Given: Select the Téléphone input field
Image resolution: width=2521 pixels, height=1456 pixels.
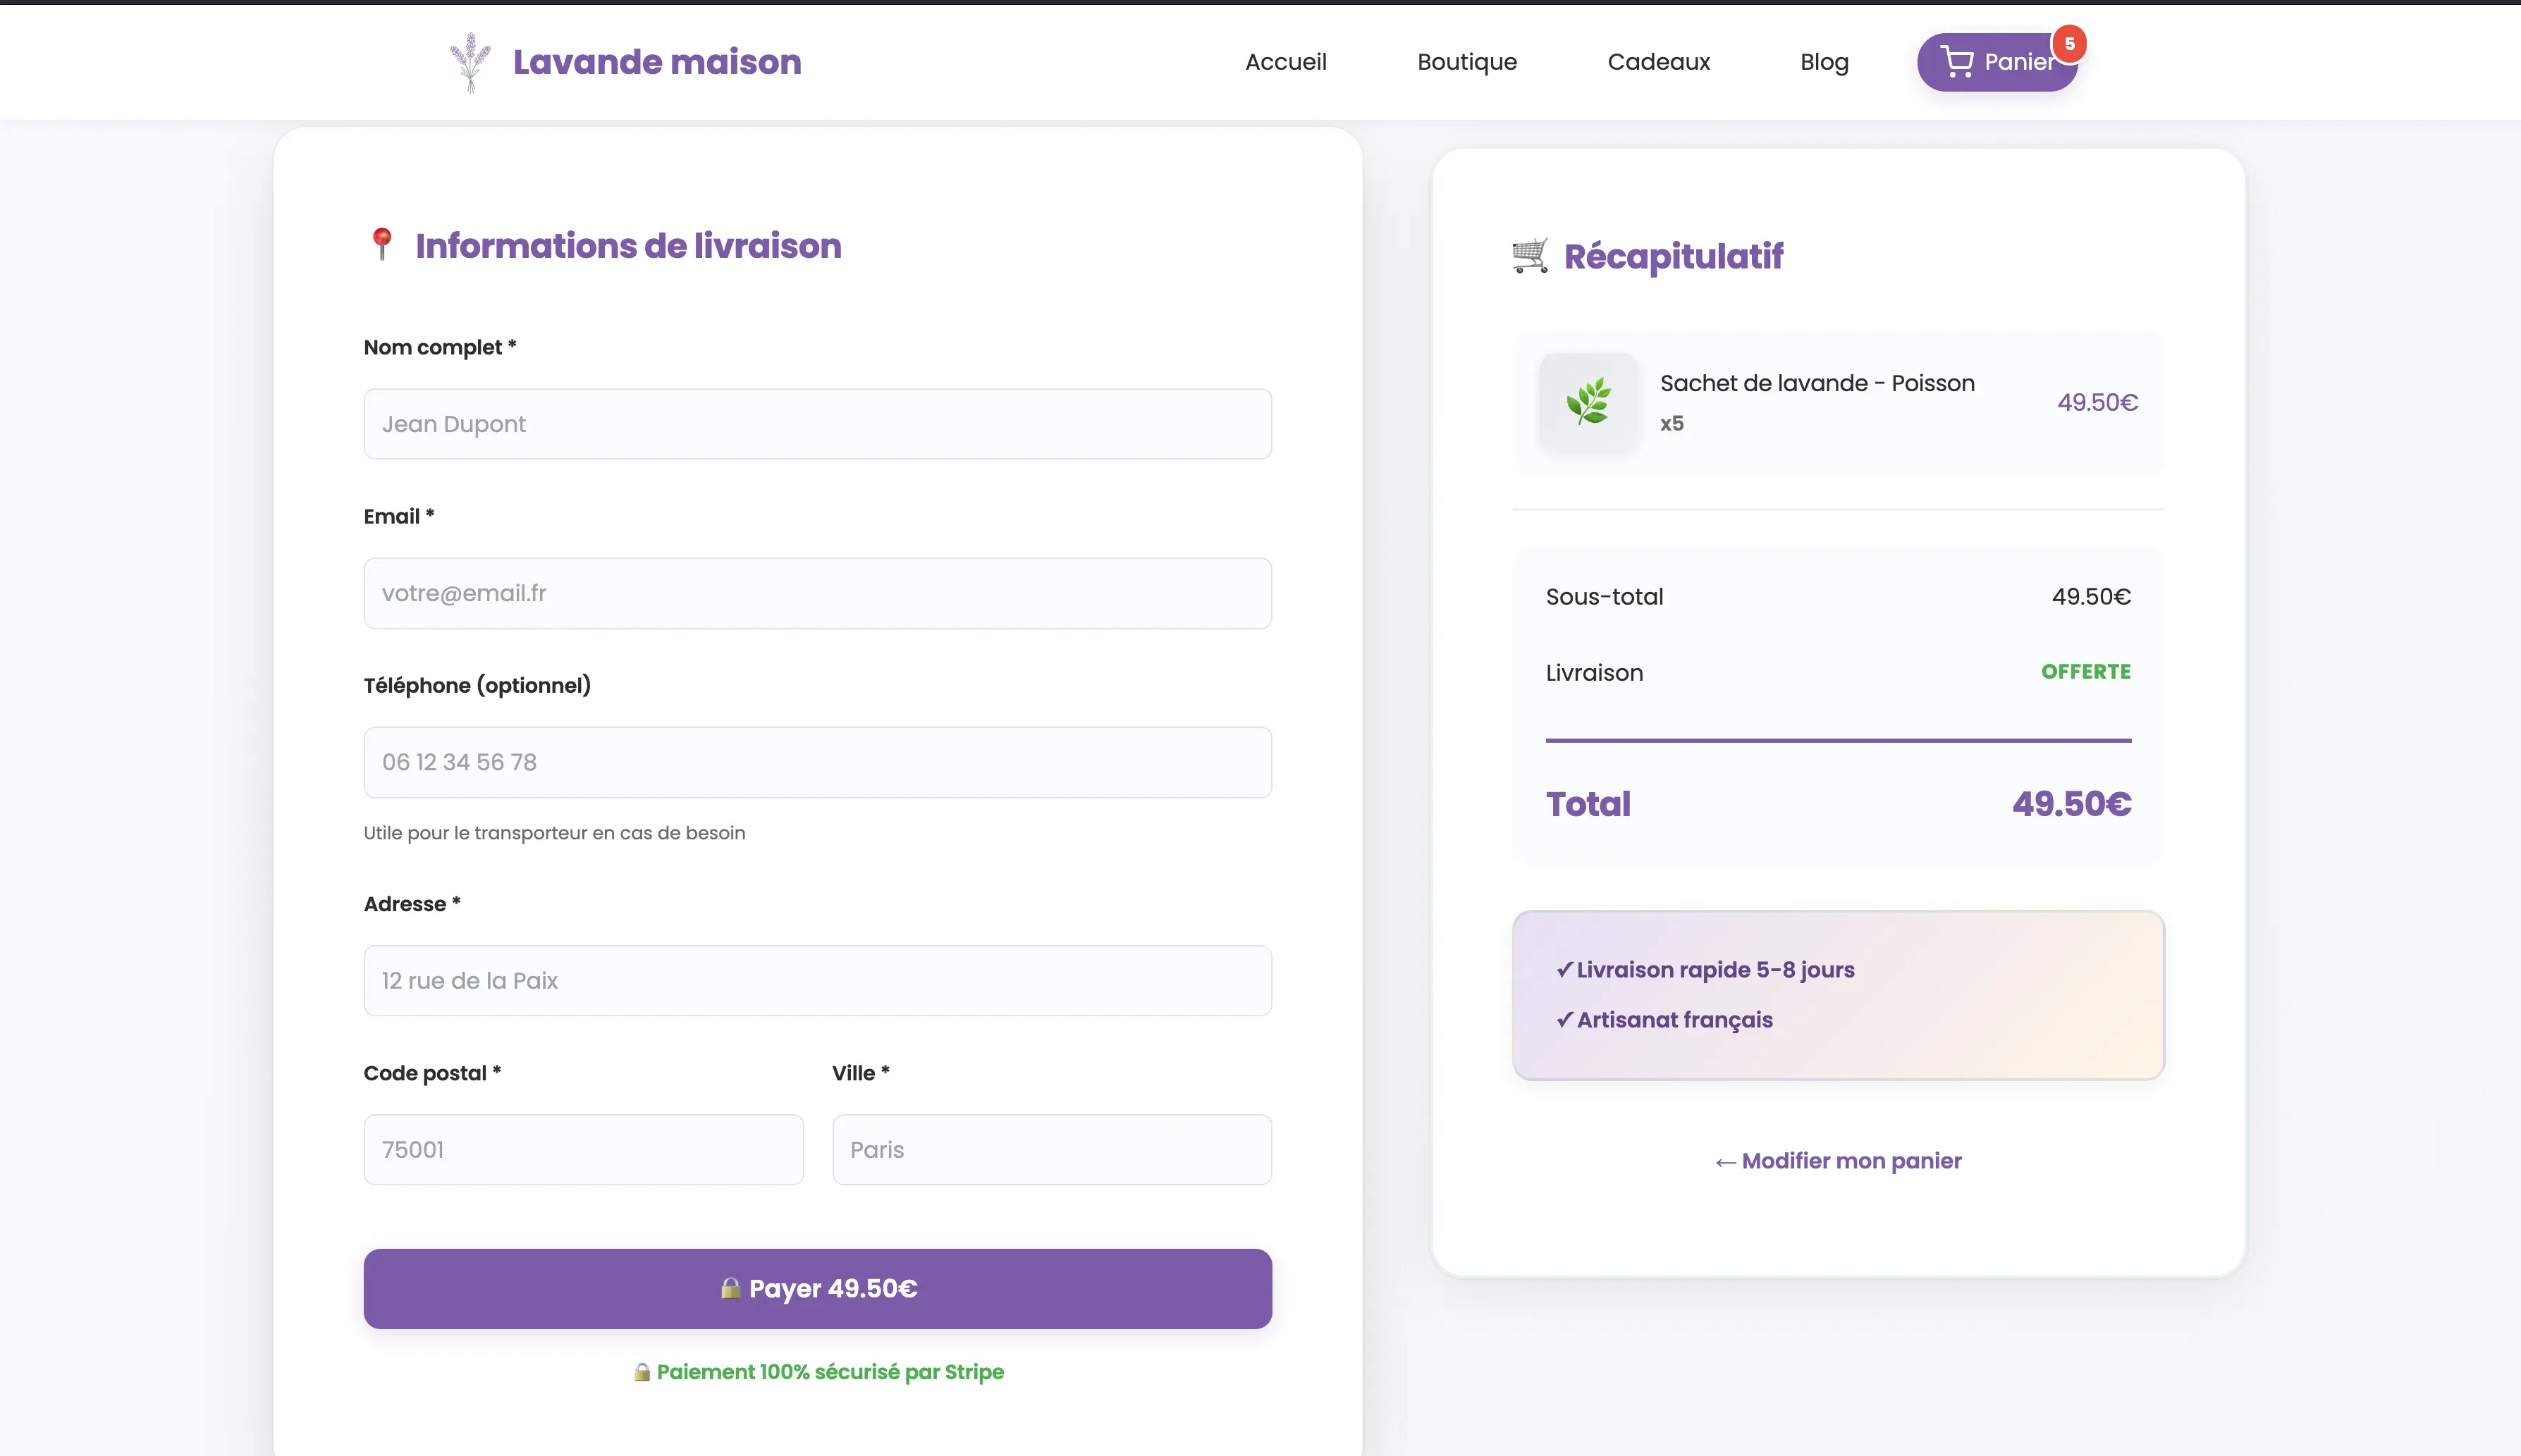Looking at the screenshot, I should [817, 762].
